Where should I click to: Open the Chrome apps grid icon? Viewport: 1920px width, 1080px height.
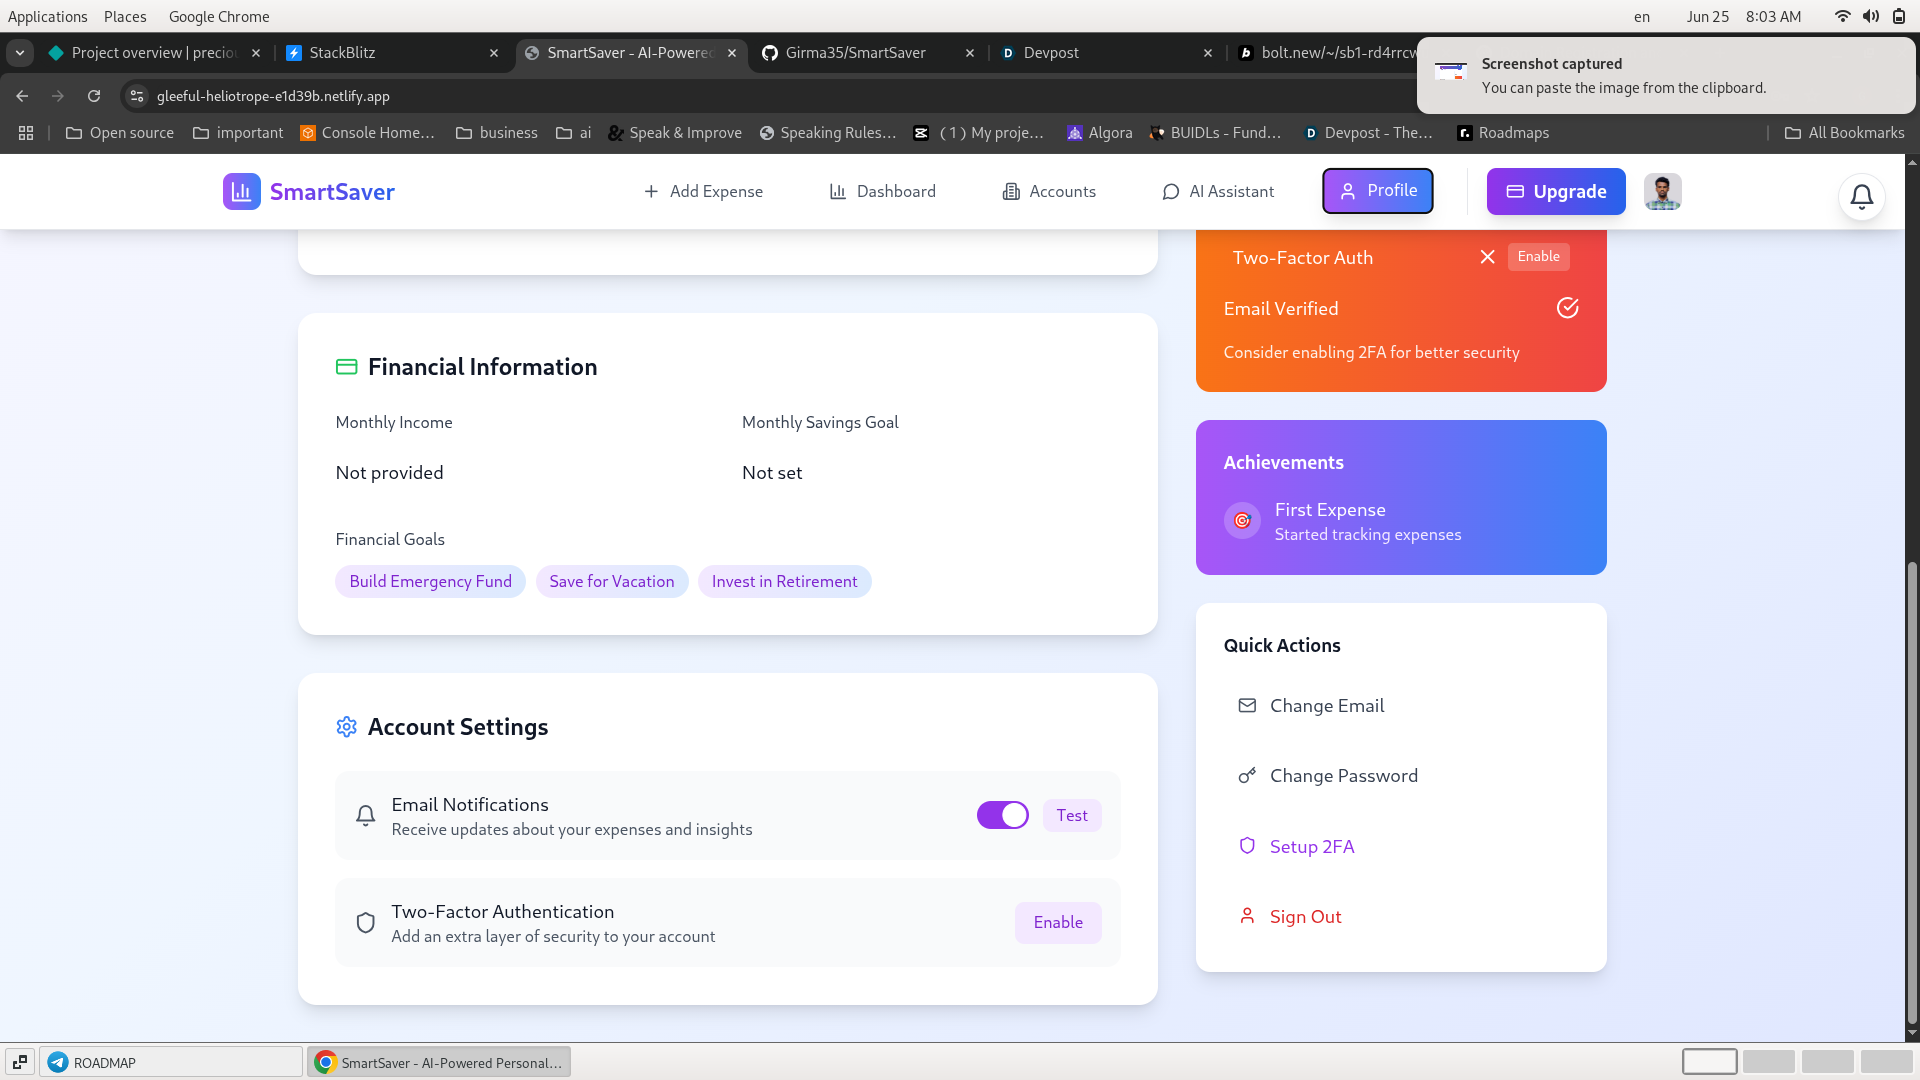(x=26, y=133)
